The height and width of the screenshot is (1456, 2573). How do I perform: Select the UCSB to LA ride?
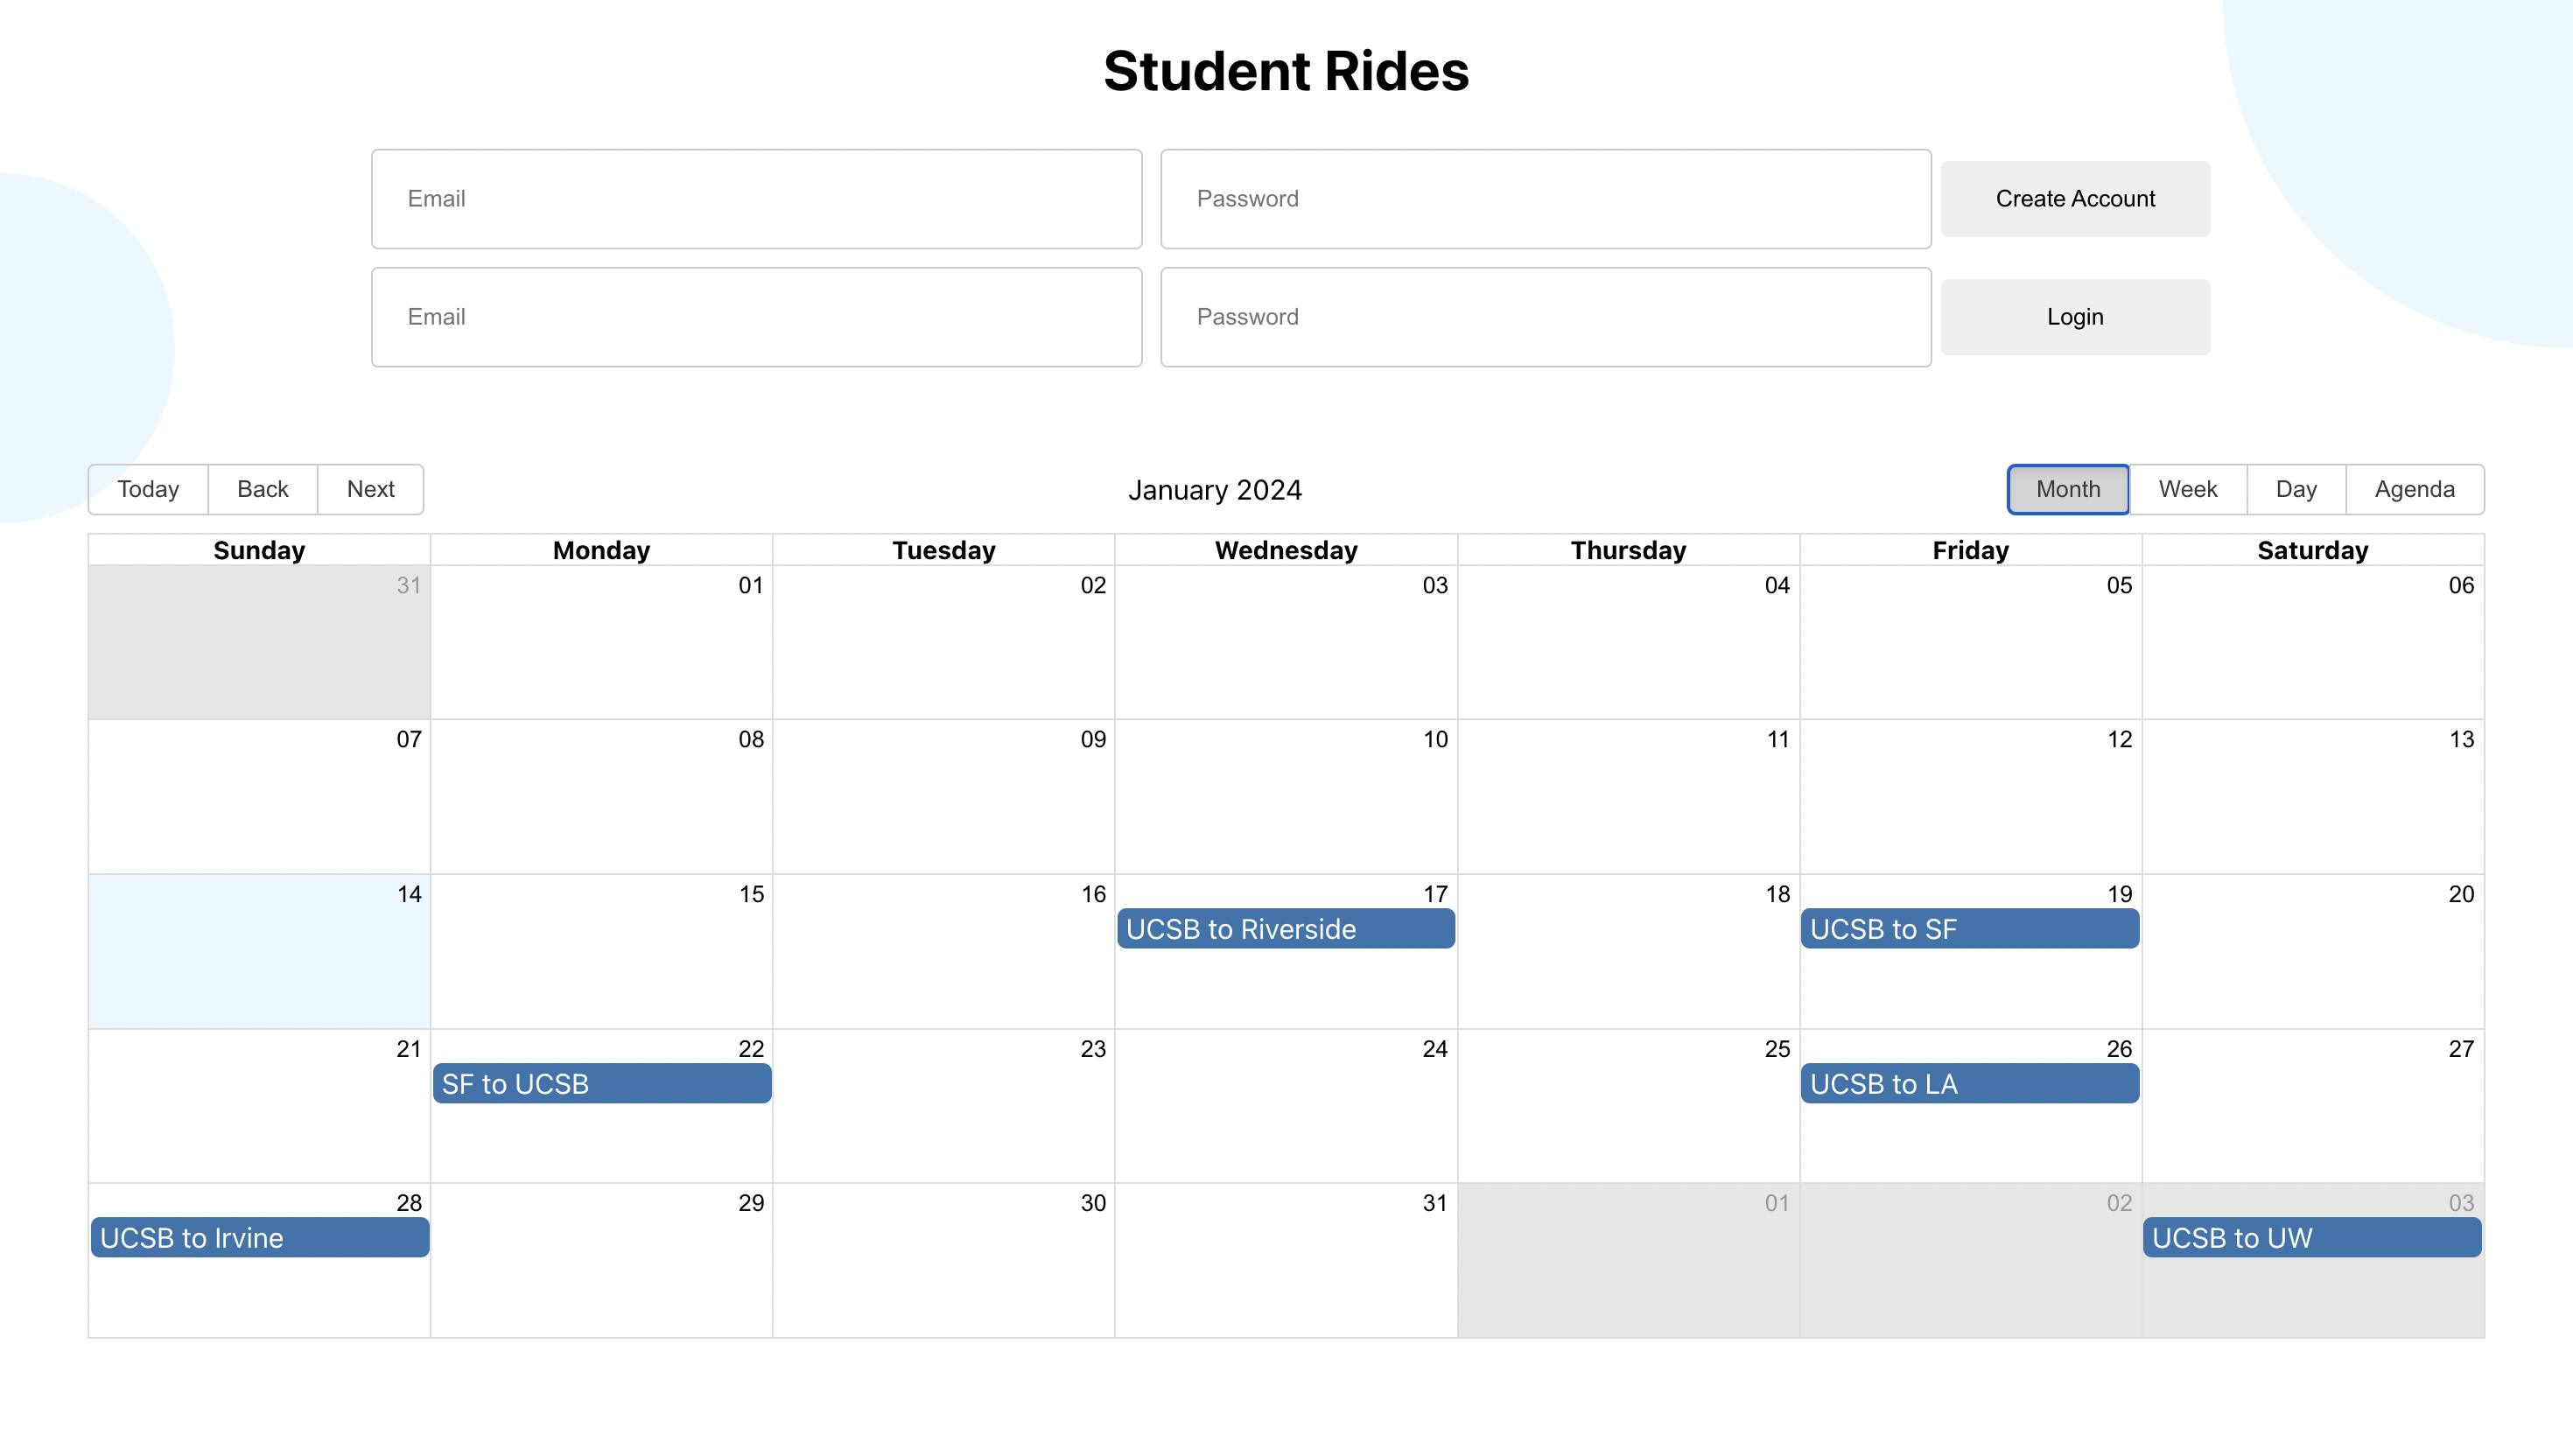pyautogui.click(x=1969, y=1084)
